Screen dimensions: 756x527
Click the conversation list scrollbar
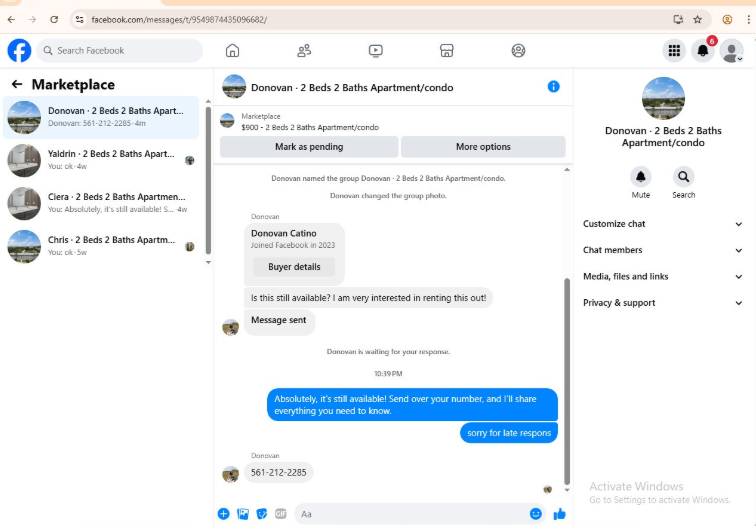click(208, 180)
